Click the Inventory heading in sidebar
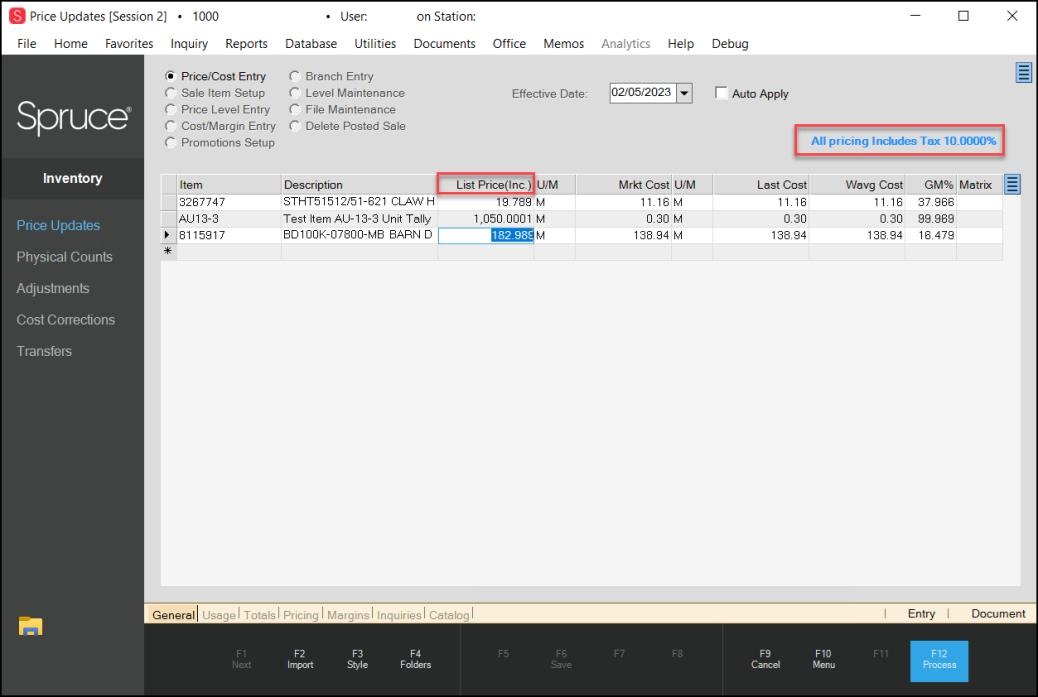 click(72, 178)
